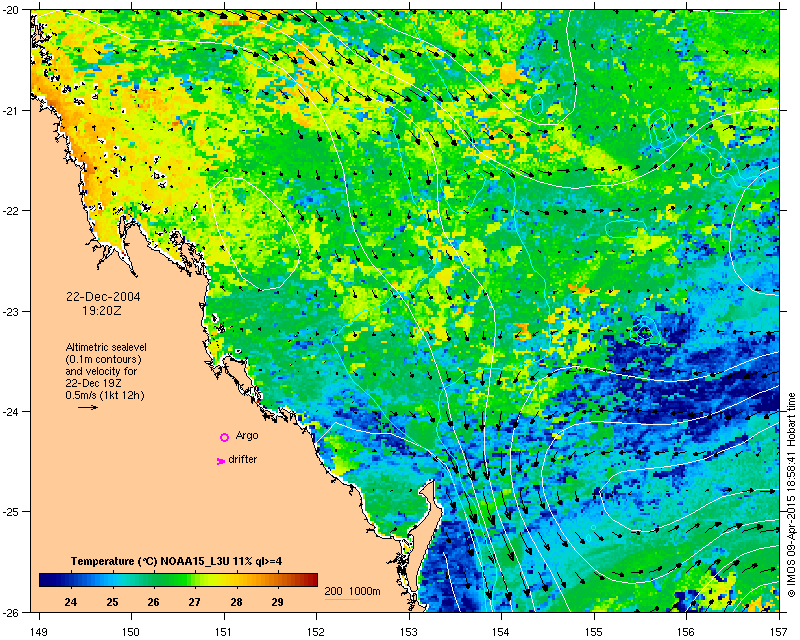The width and height of the screenshot is (800, 640).
Task: Click the "Argo" legend label
Action: (247, 435)
